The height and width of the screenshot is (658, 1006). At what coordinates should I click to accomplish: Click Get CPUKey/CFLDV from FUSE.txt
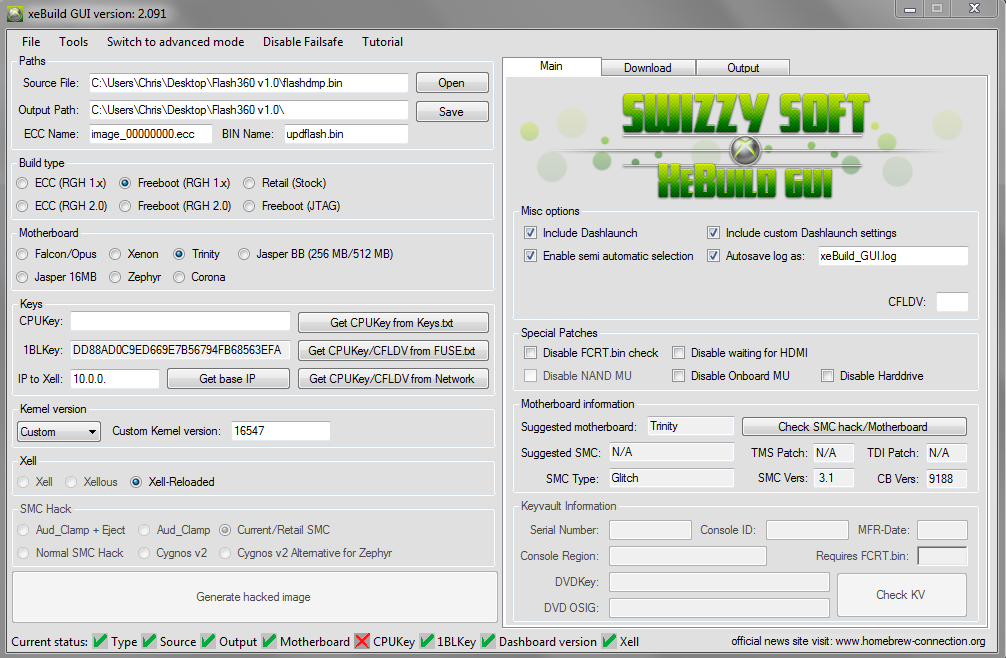tap(393, 351)
